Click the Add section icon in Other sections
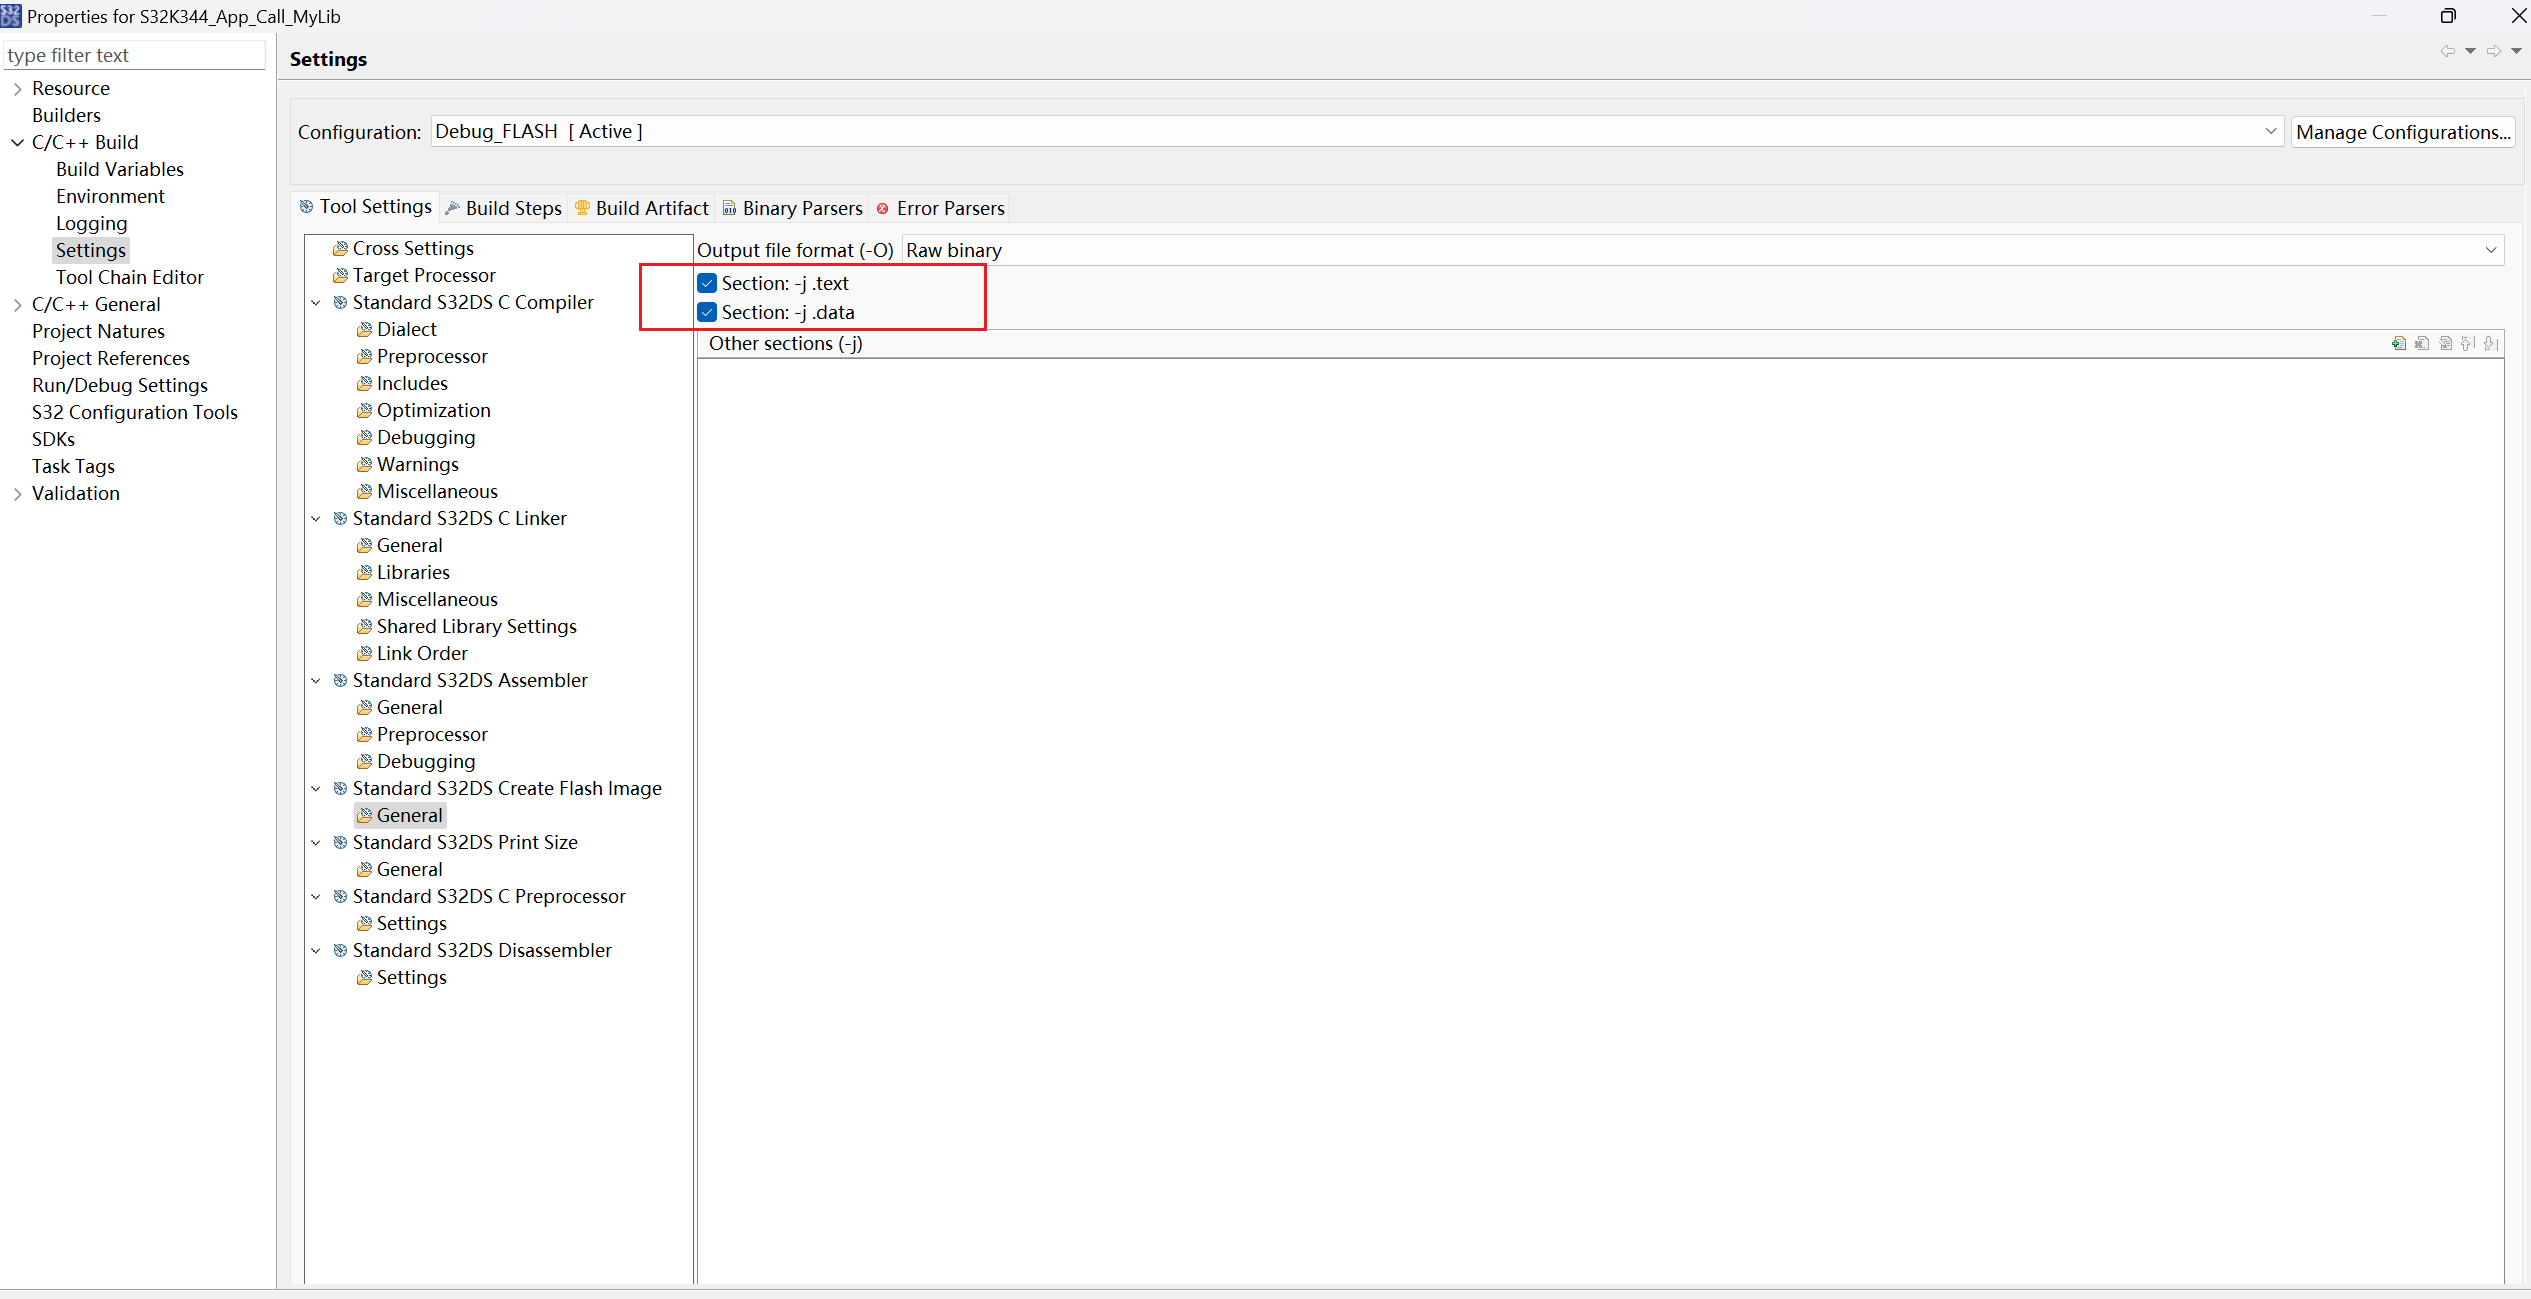Viewport: 2531px width, 1299px height. click(x=2399, y=343)
